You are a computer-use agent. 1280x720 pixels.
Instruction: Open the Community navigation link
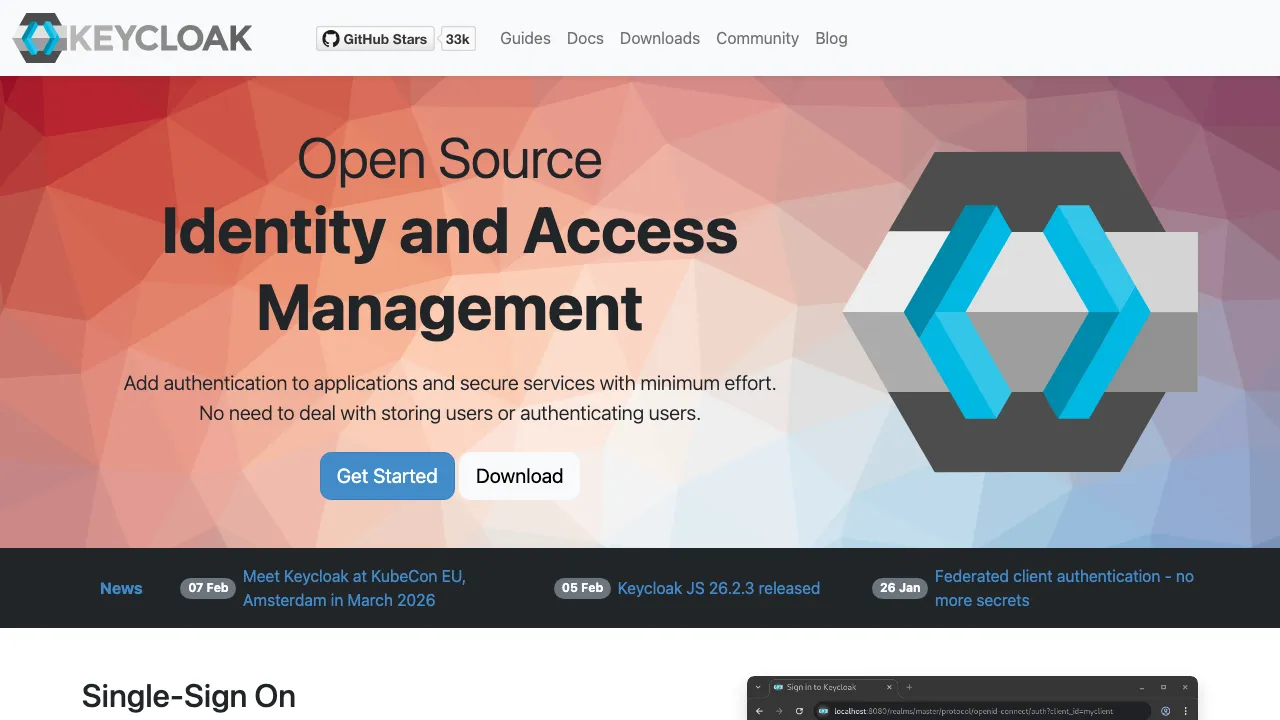[757, 38]
